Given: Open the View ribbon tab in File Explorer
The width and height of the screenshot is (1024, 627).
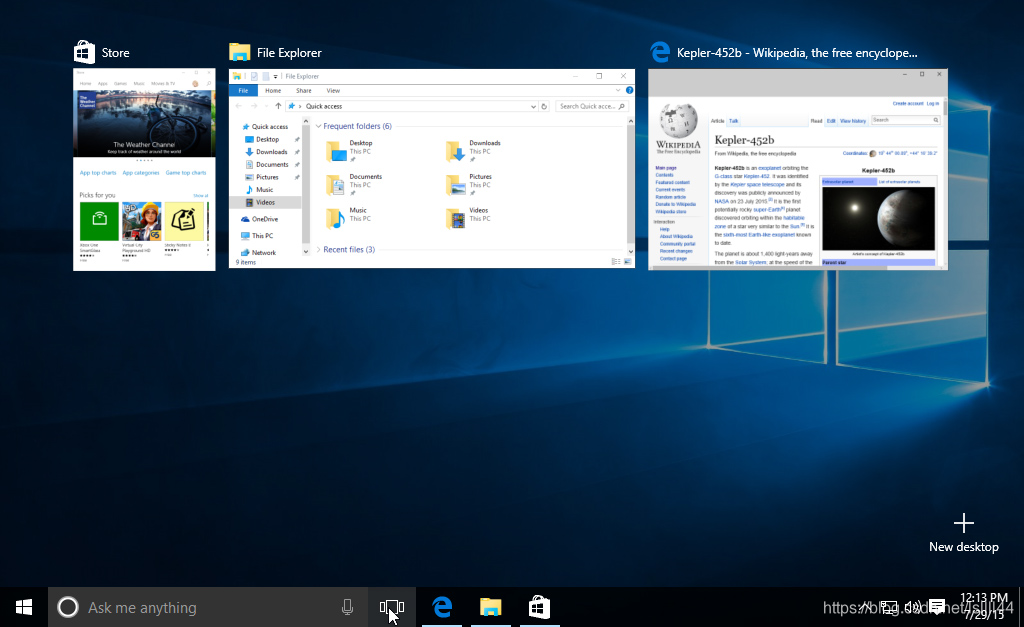Looking at the screenshot, I should pyautogui.click(x=333, y=91).
